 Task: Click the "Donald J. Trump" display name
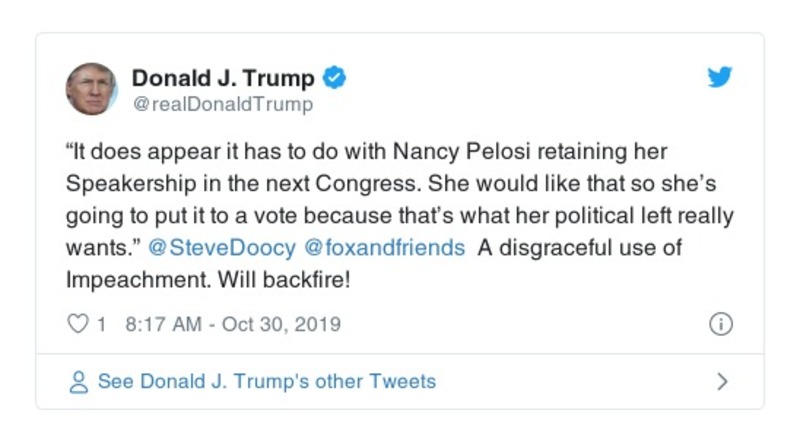pos(223,78)
